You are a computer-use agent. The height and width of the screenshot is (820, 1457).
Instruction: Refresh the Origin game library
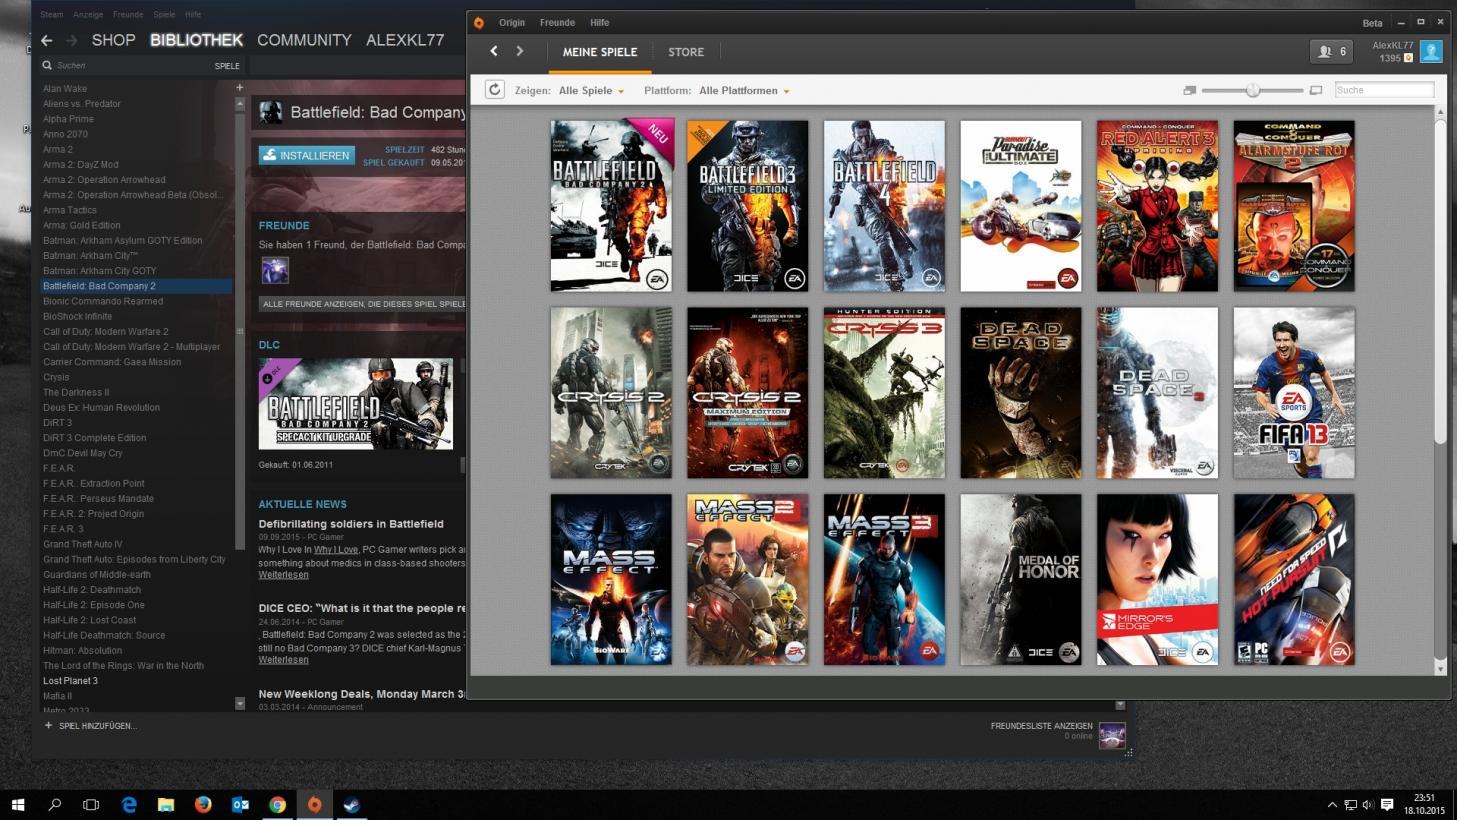[494, 90]
